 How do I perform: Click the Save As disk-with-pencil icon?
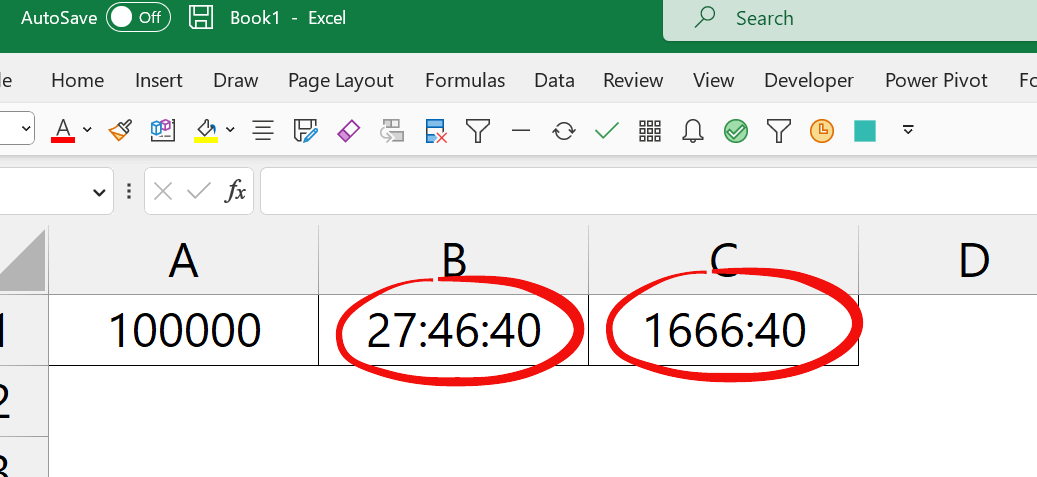306,130
